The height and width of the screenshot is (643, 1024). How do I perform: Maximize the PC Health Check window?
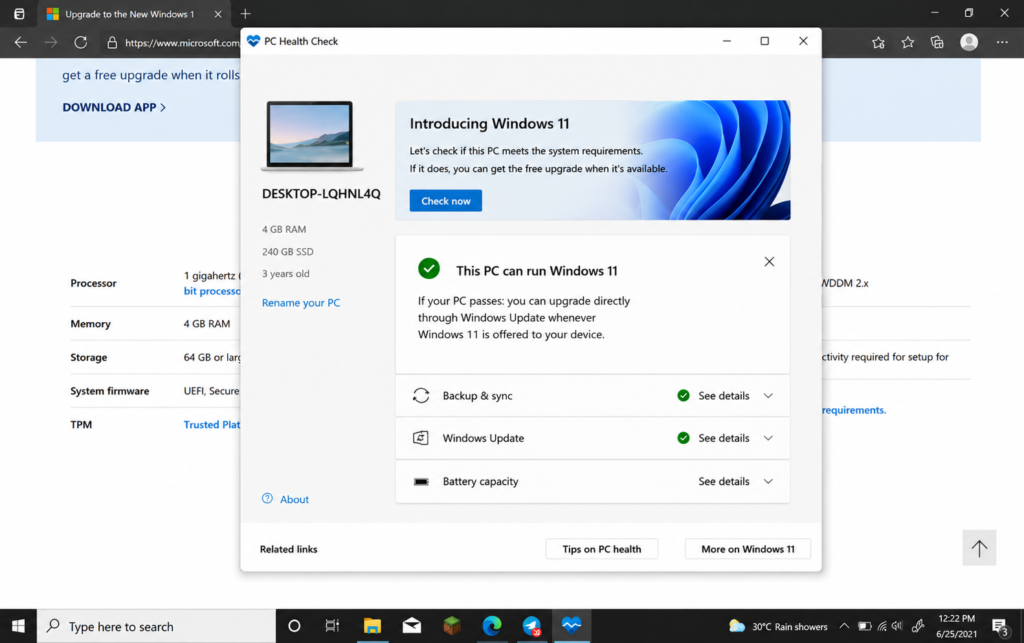pos(765,41)
